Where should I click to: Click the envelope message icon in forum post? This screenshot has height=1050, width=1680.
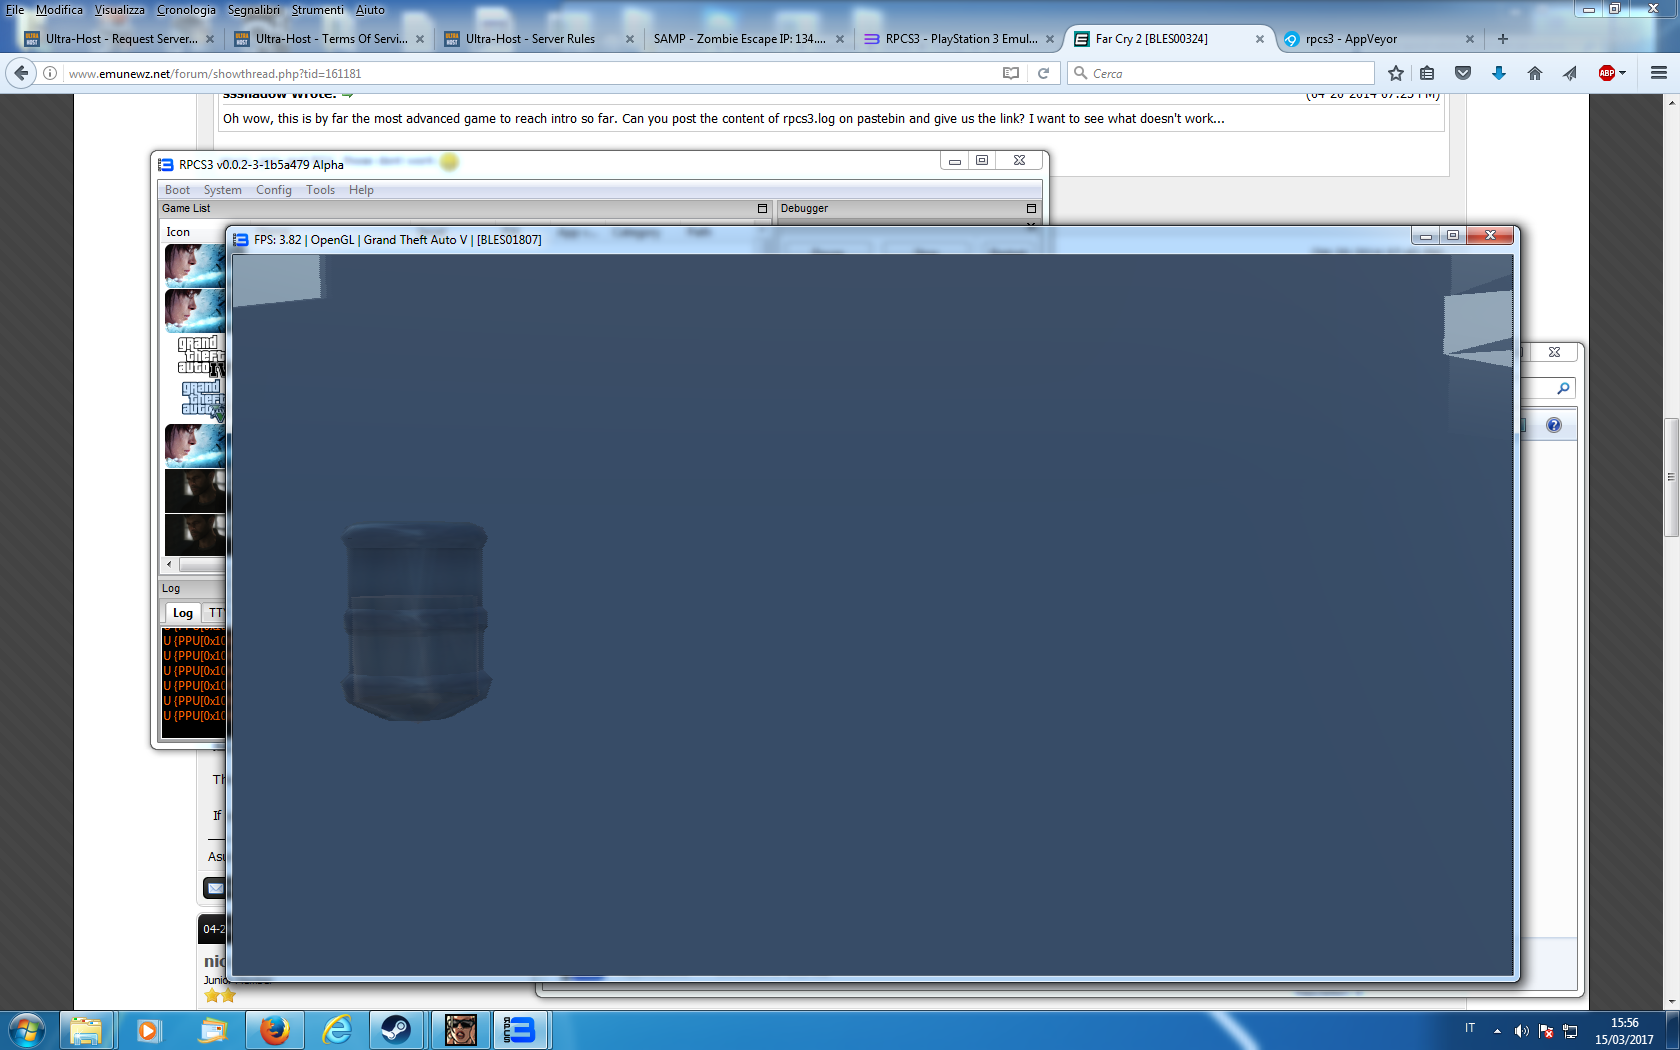pos(215,887)
